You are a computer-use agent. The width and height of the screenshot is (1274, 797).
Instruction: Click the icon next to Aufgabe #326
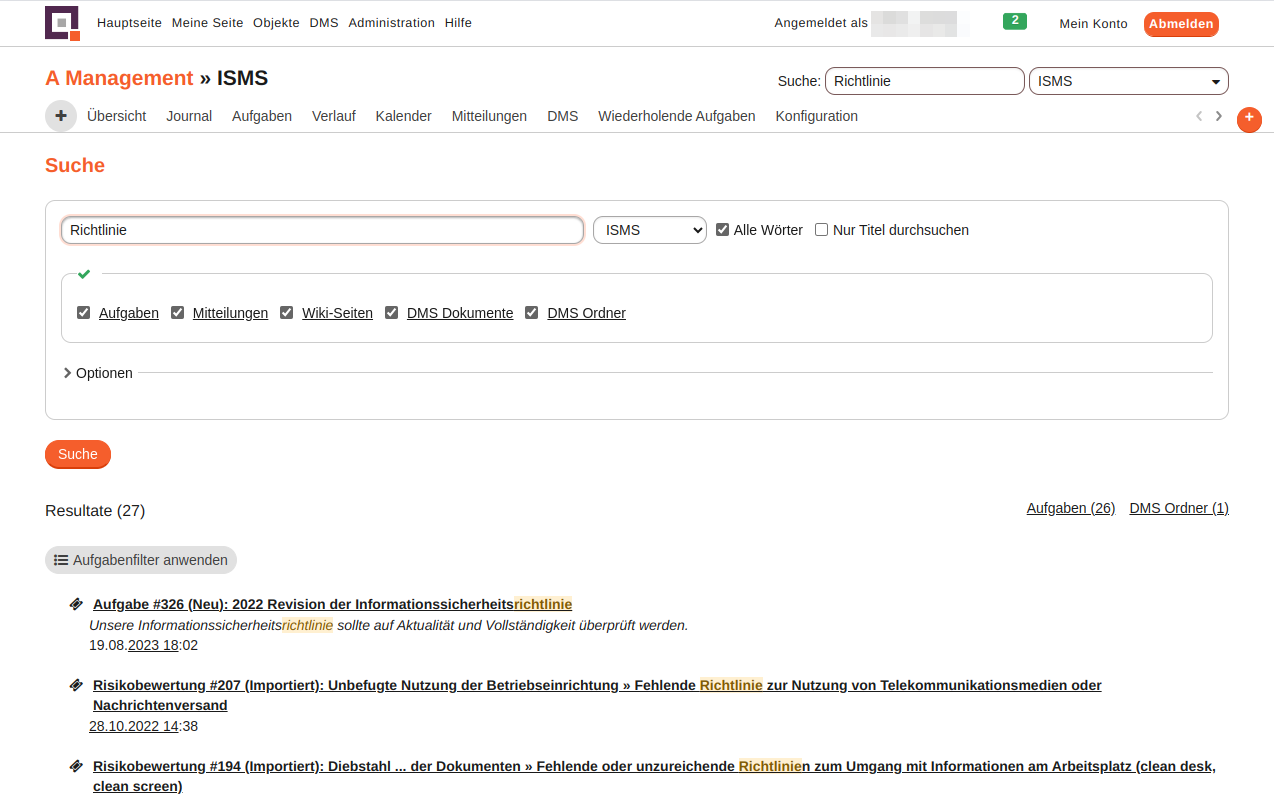[76, 604]
